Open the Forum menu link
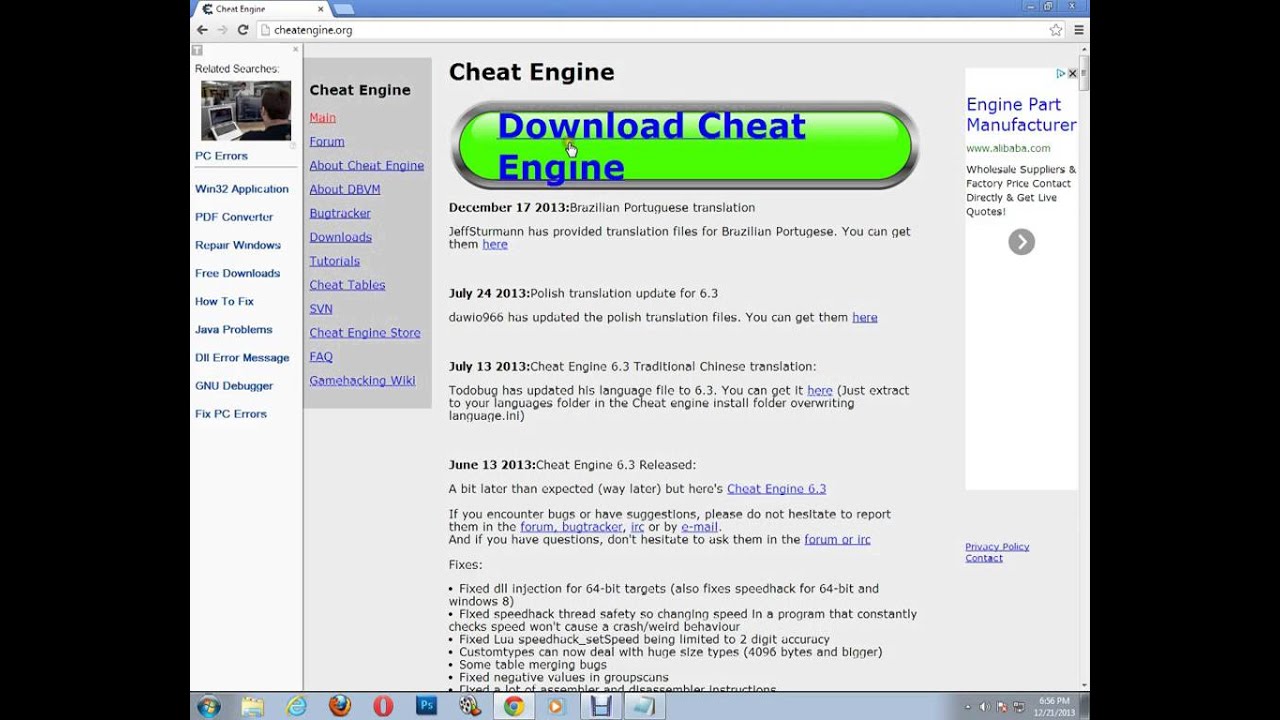The height and width of the screenshot is (720, 1280). click(327, 142)
